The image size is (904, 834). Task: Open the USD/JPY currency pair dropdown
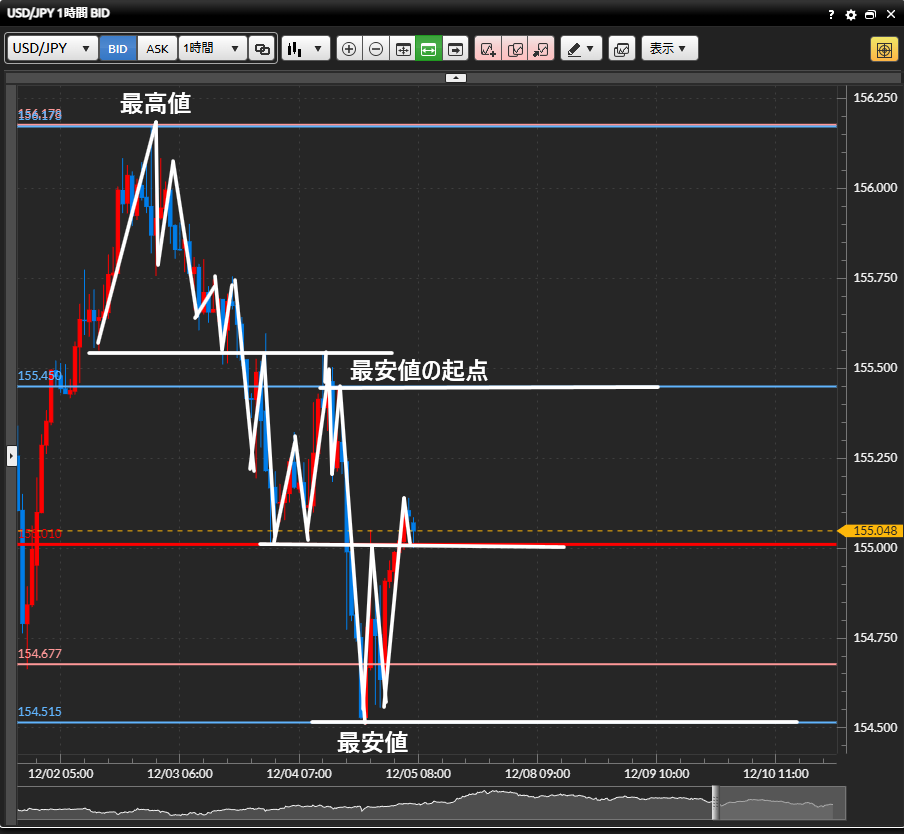[53, 48]
